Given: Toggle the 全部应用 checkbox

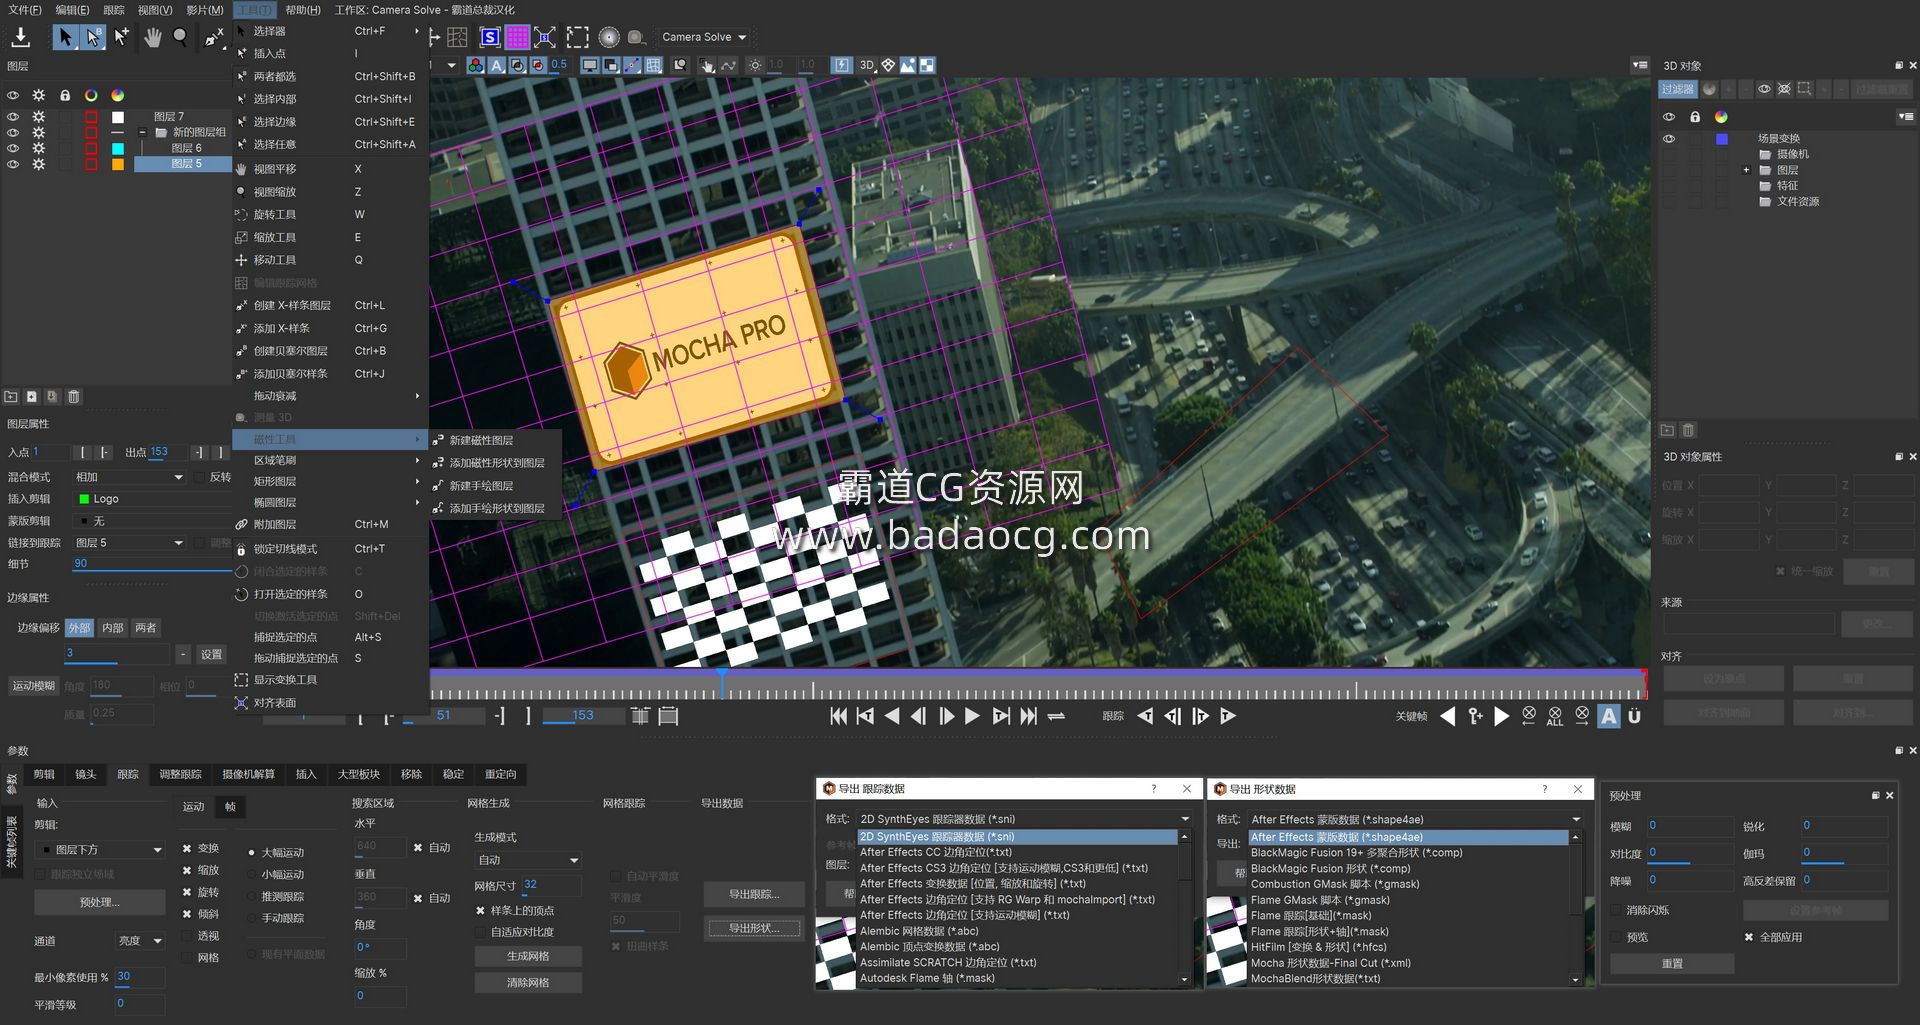Looking at the screenshot, I should click(x=1749, y=937).
